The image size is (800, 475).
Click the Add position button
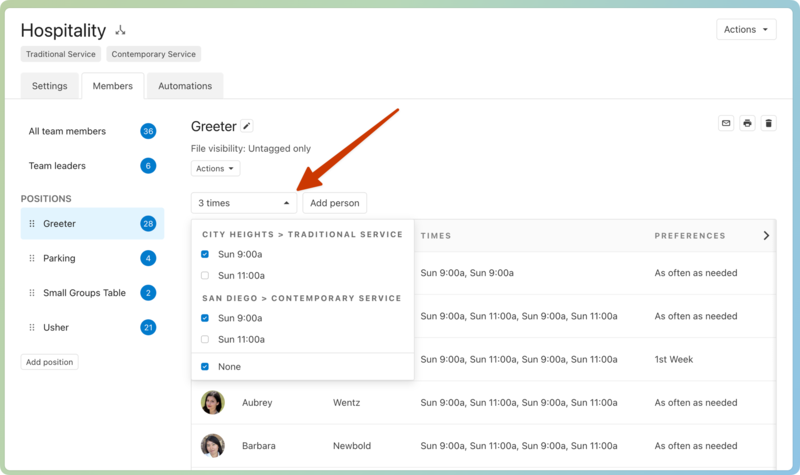coord(49,362)
